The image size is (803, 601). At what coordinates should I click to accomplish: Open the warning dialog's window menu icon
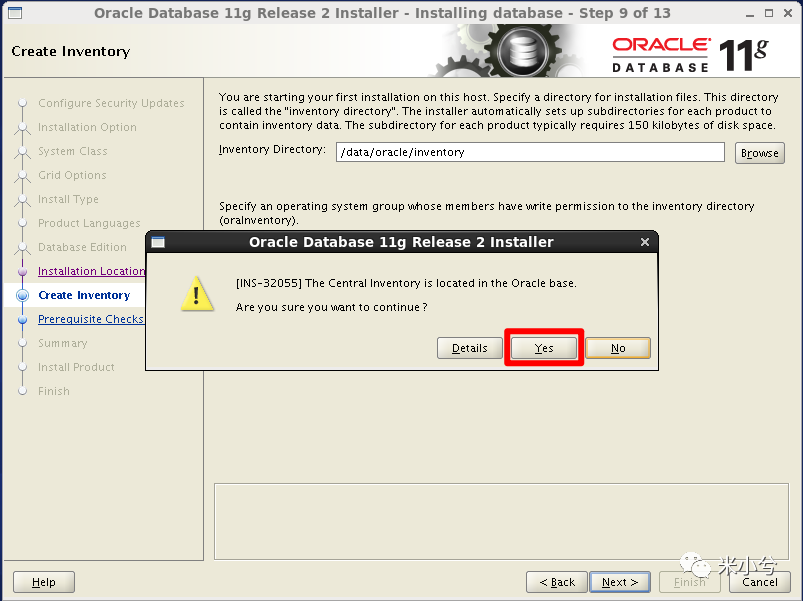coord(158,242)
